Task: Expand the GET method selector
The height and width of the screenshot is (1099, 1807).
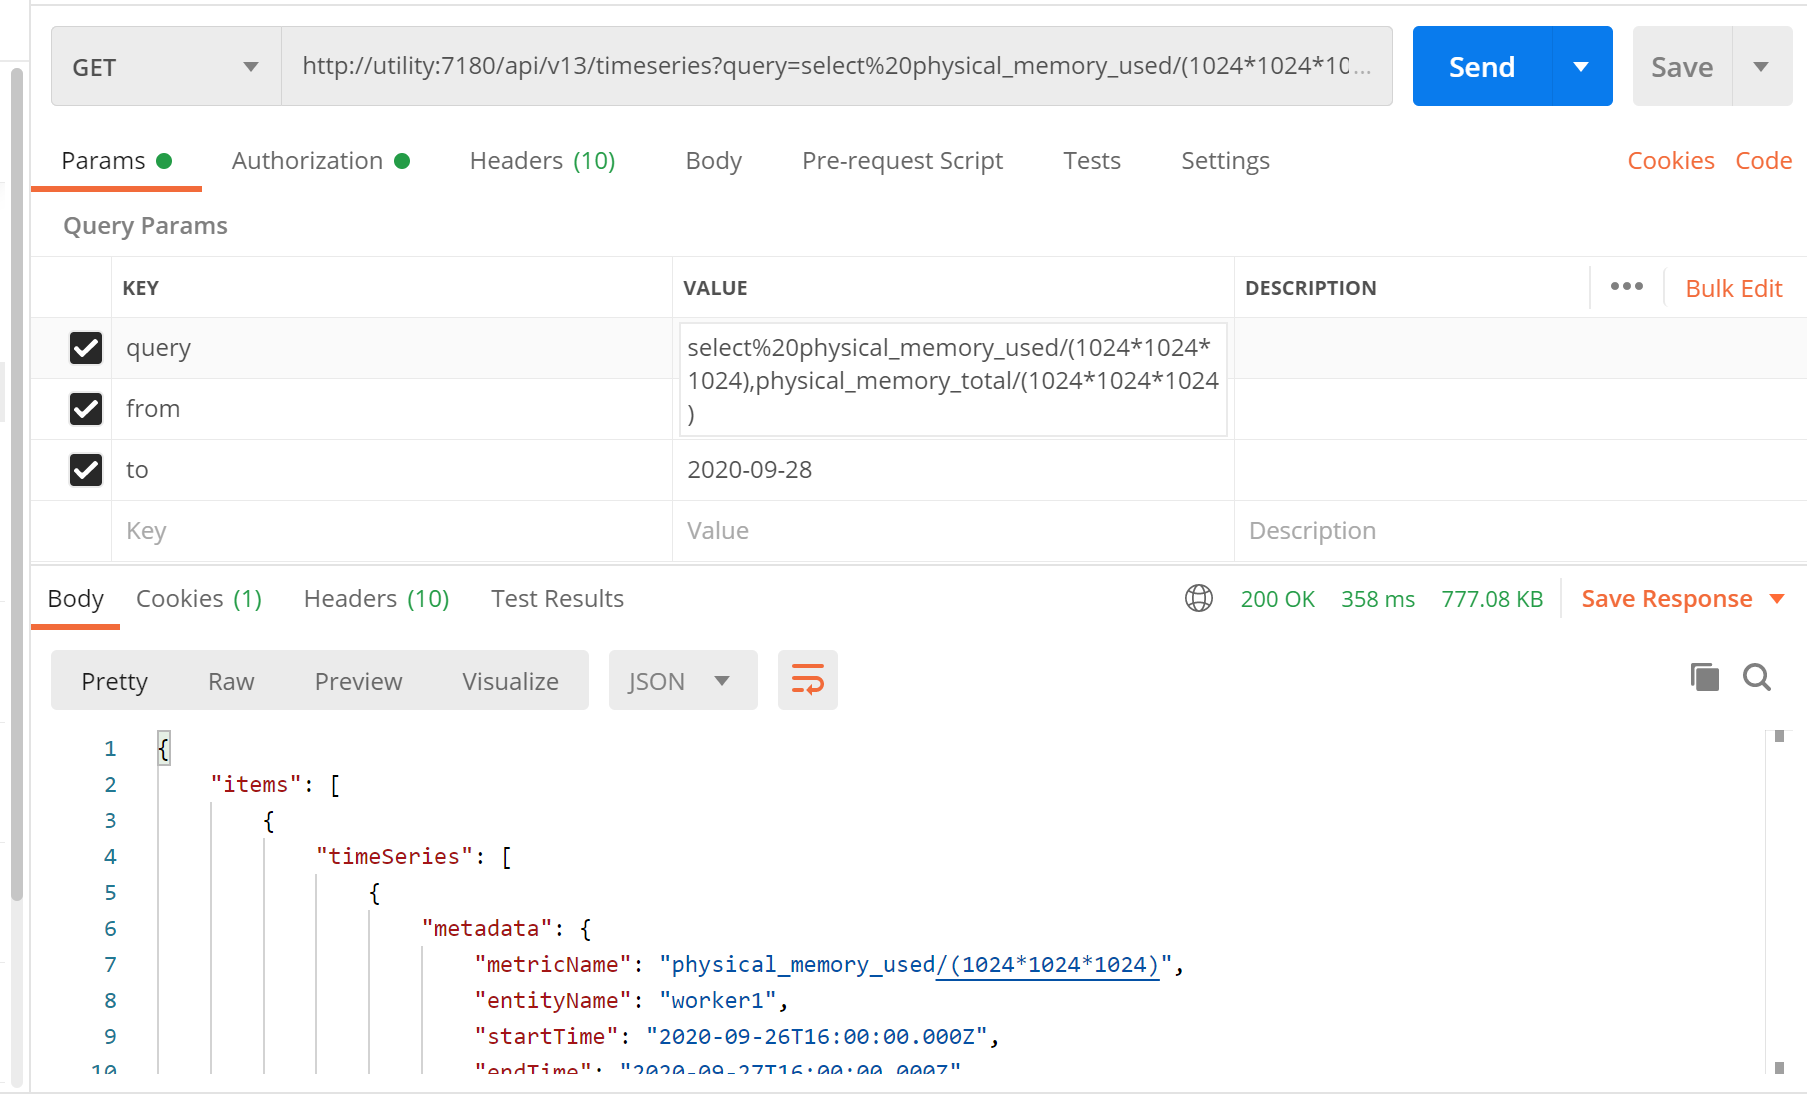Action: pos(166,67)
